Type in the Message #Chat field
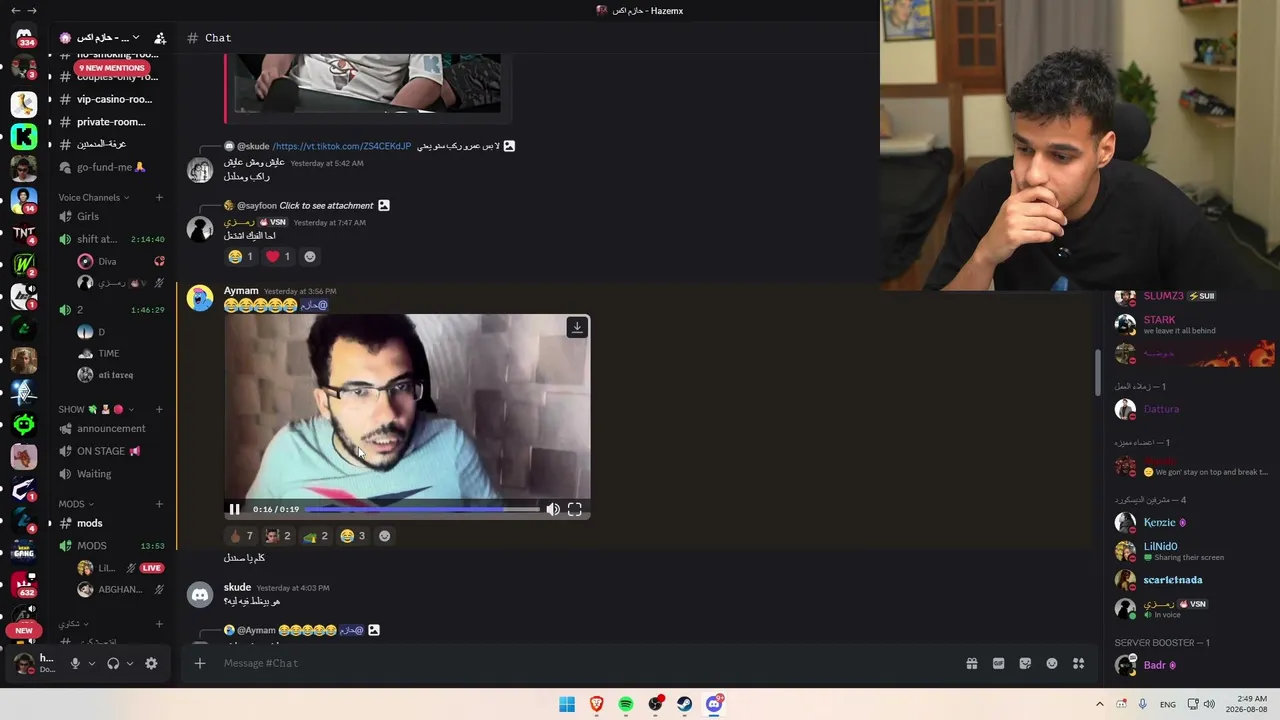 pos(588,663)
